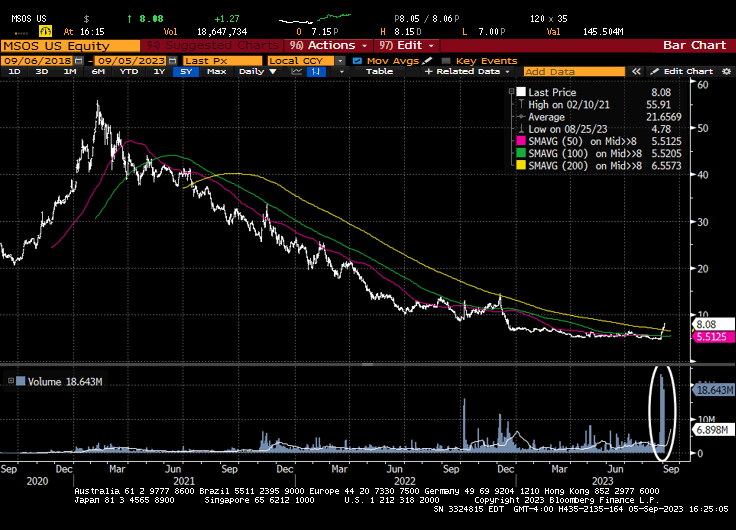Screen dimensions: 736x530
Task: Click the green up-arrow price indicator
Action: tap(130, 19)
